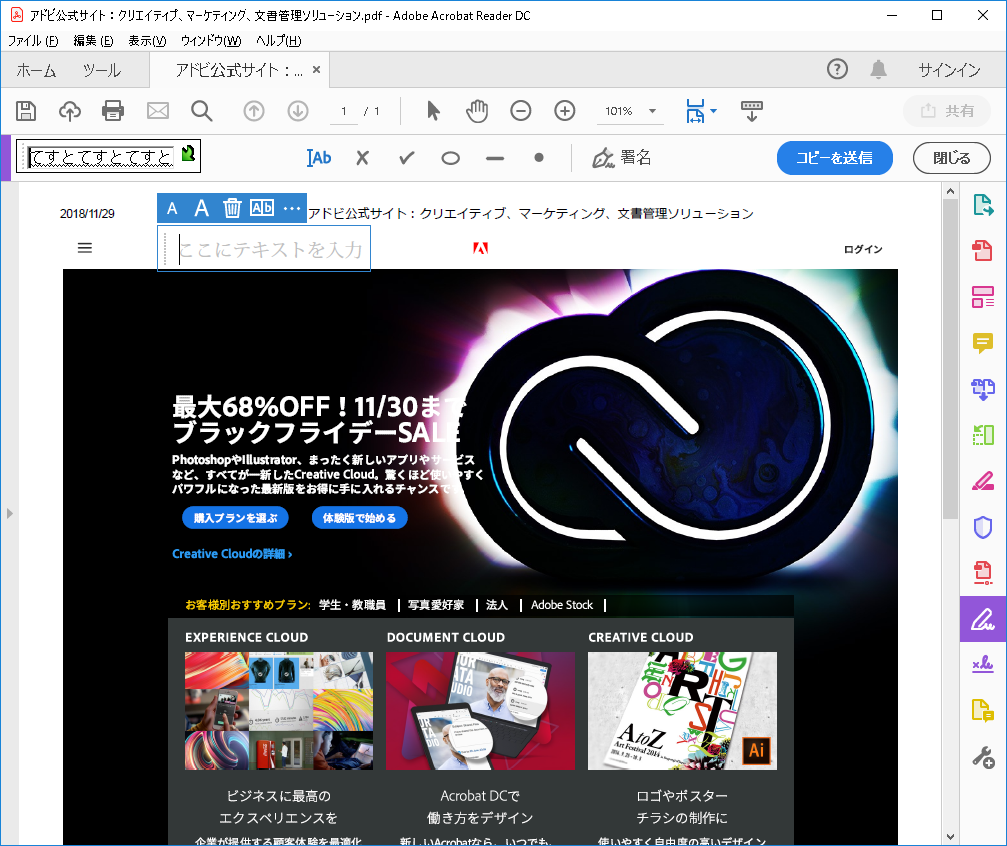Expand the left navigation pane arrow
Screen dimensions: 1007x846
point(9,513)
